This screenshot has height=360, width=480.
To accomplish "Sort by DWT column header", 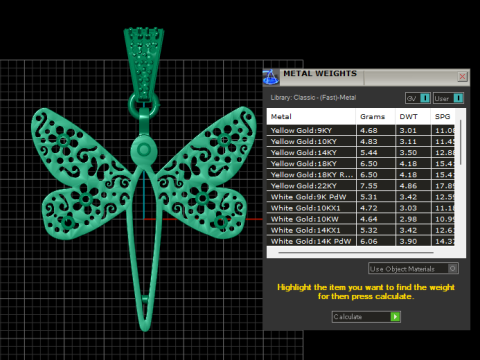I will coord(413,117).
